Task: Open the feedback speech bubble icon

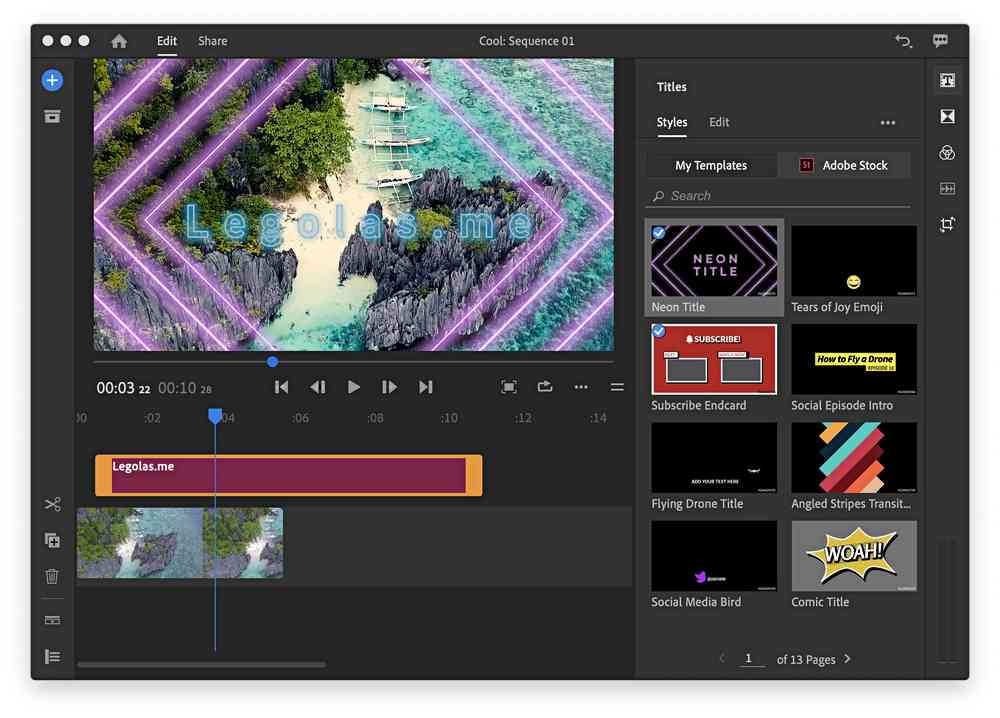Action: 940,41
